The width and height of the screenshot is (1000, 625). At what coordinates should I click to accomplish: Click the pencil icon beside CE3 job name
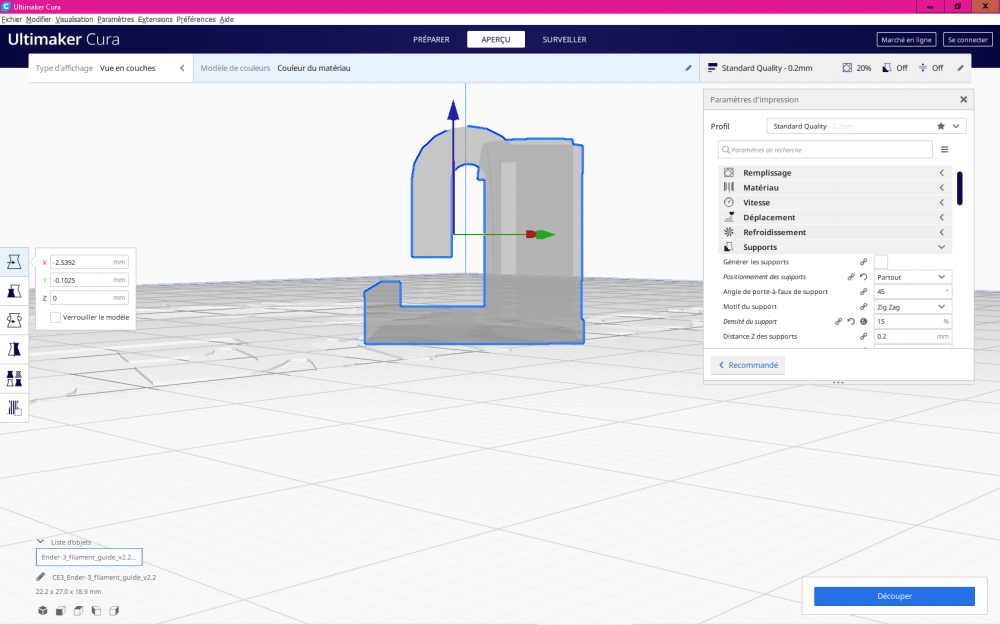click(41, 577)
